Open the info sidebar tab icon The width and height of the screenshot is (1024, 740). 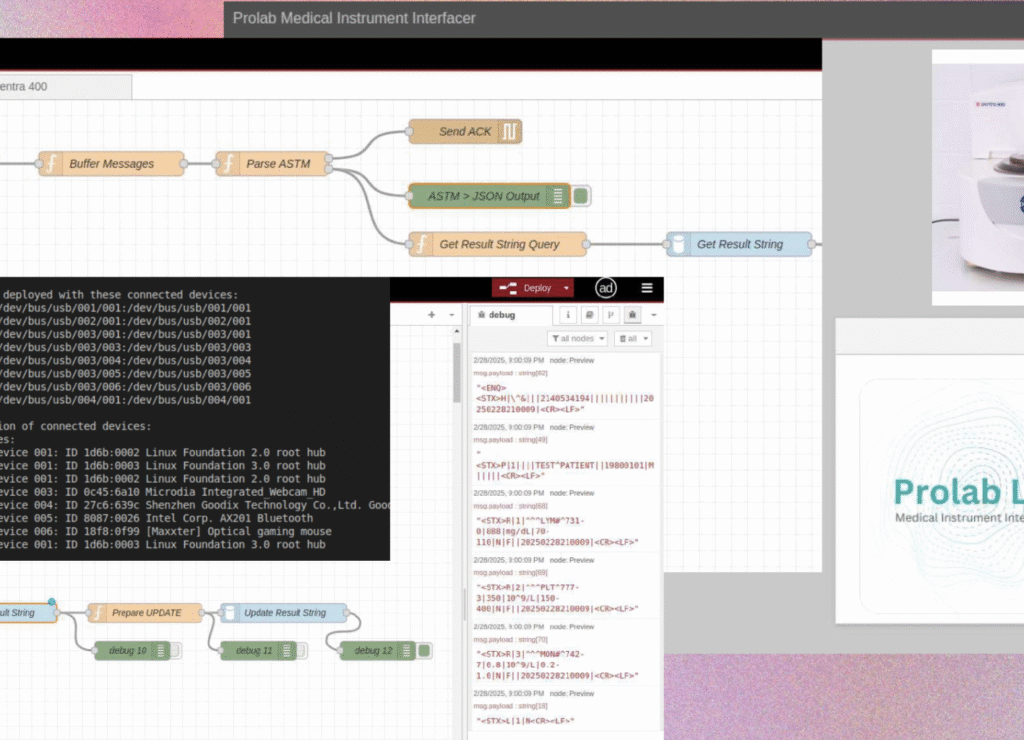569,315
